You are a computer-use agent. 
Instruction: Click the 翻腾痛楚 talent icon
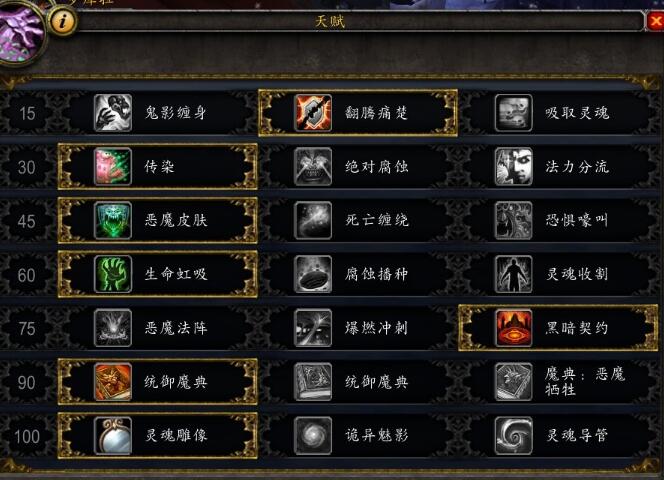point(313,113)
